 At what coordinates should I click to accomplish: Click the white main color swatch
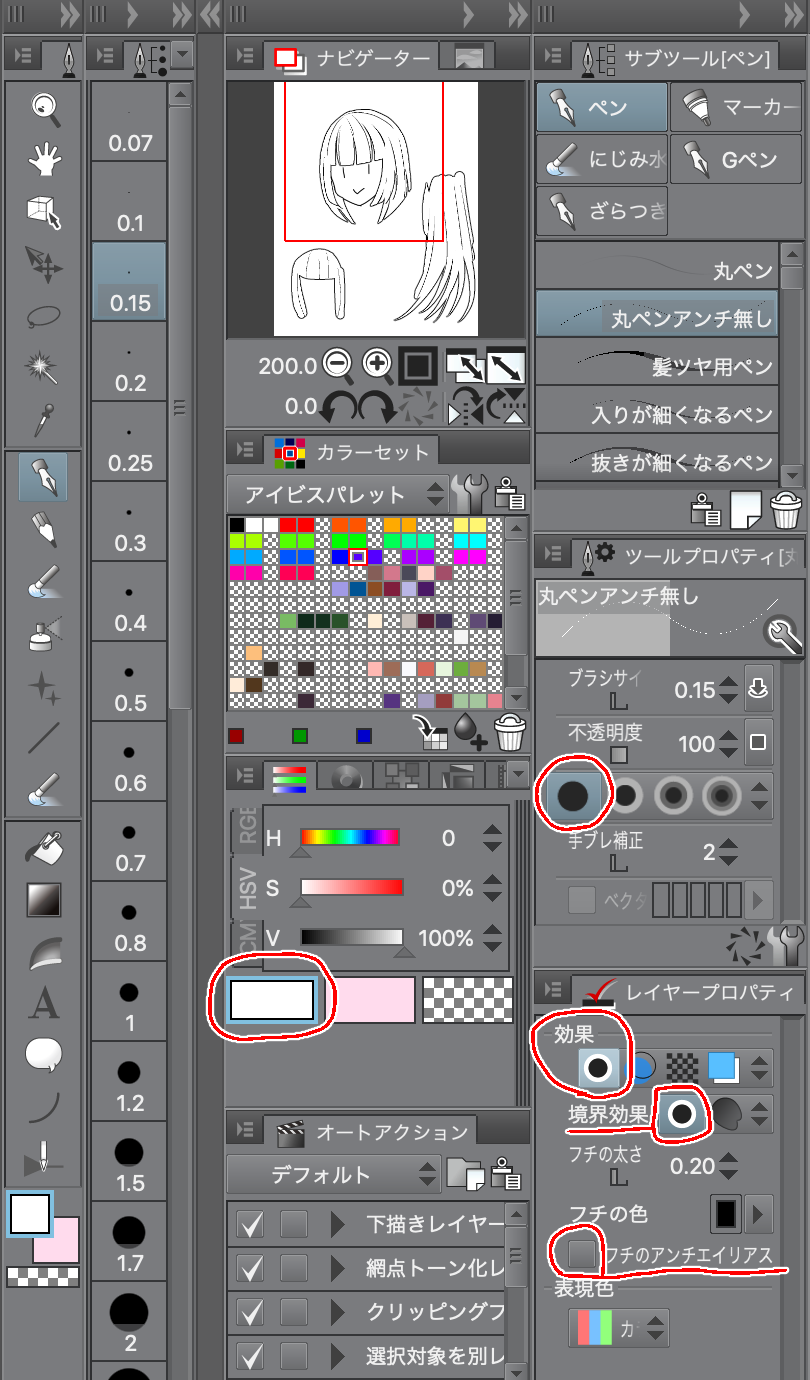273,999
